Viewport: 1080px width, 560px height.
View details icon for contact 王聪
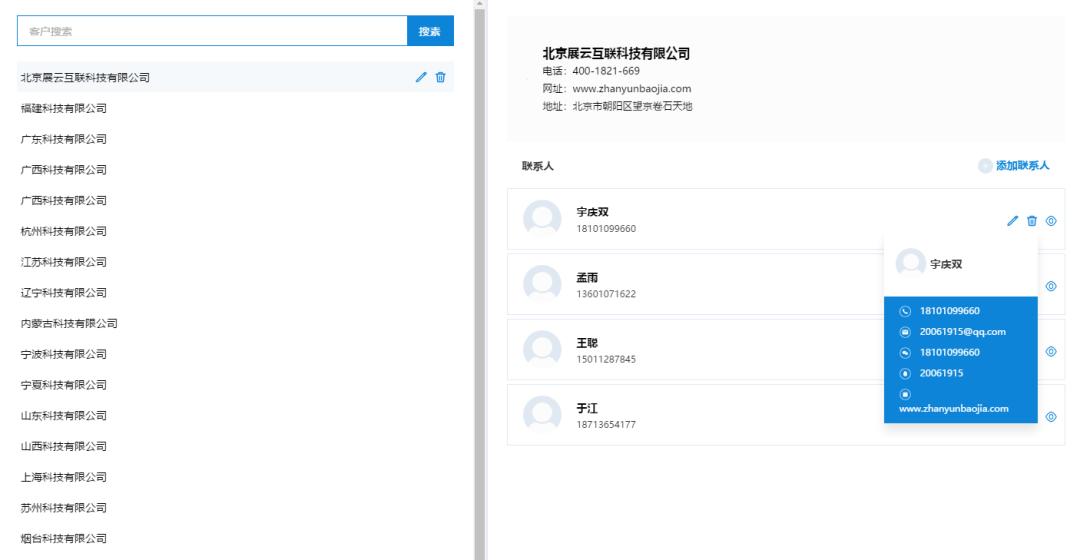coord(1051,351)
